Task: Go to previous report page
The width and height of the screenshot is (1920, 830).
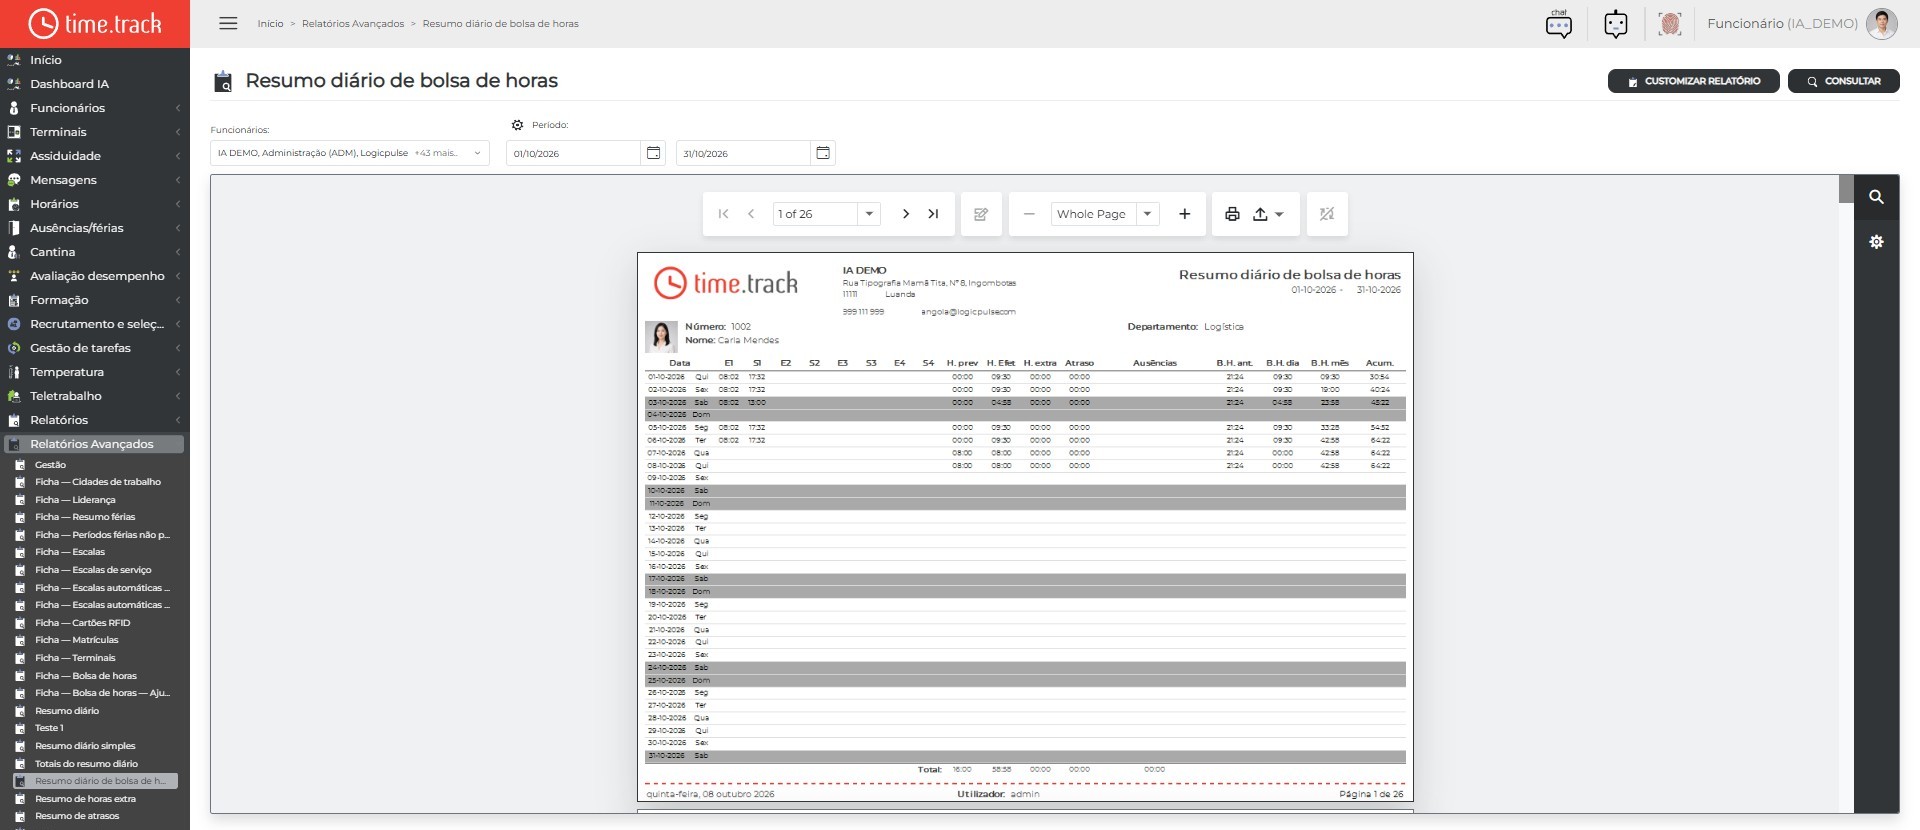Action: tap(751, 214)
